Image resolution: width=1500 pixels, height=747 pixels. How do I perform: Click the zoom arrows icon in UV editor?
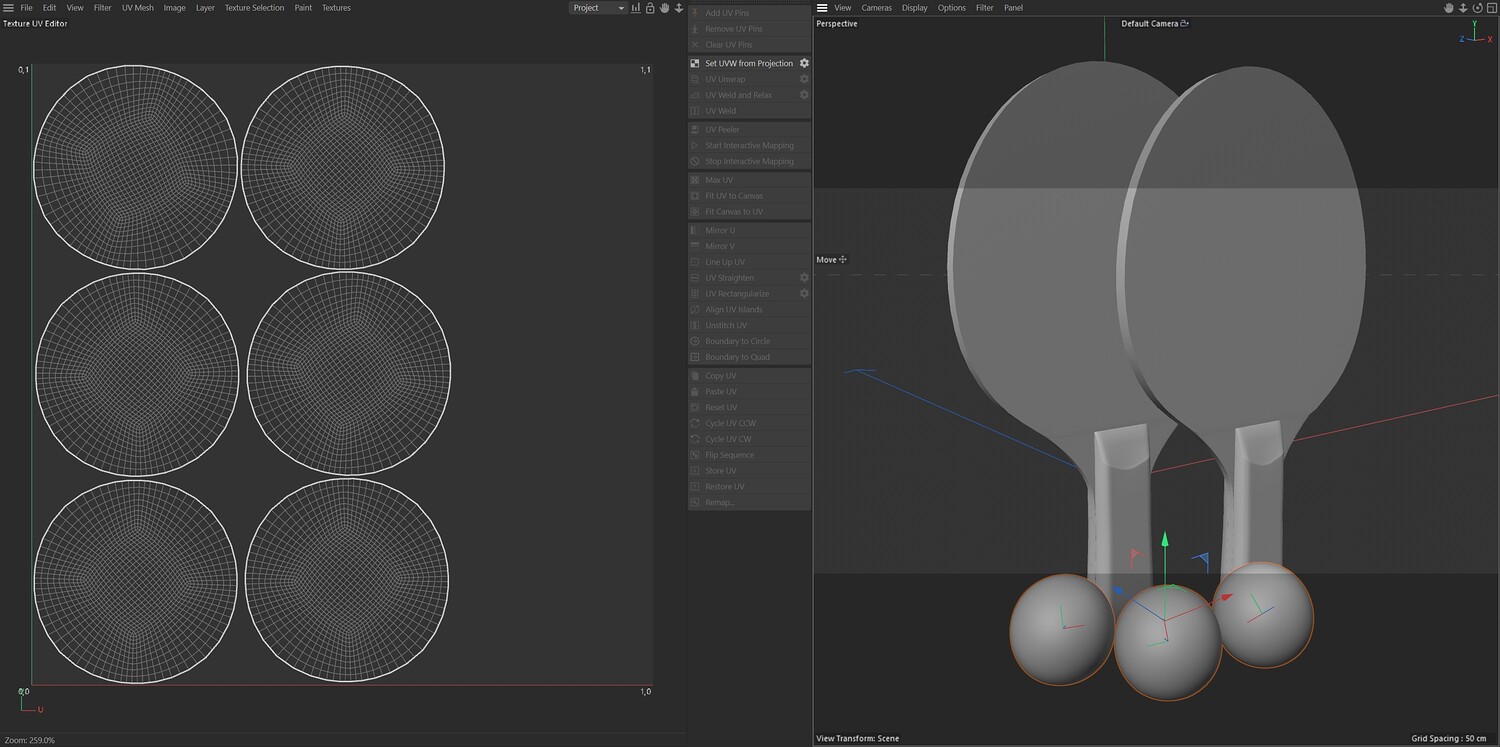679,8
